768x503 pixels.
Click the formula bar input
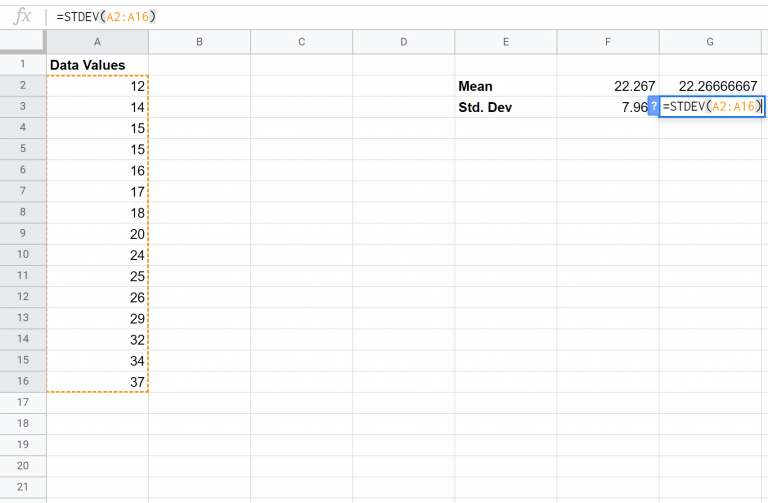pos(400,17)
